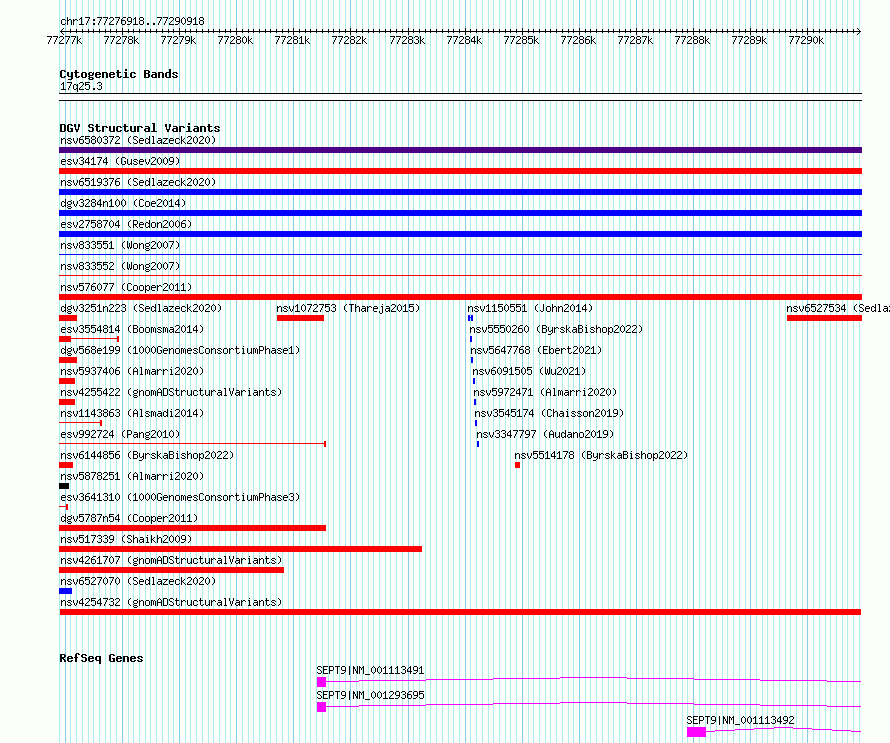Viewport: 890px width, 743px height.
Task: Open nsv1150551 (John2014) variant
Action: click(530, 308)
